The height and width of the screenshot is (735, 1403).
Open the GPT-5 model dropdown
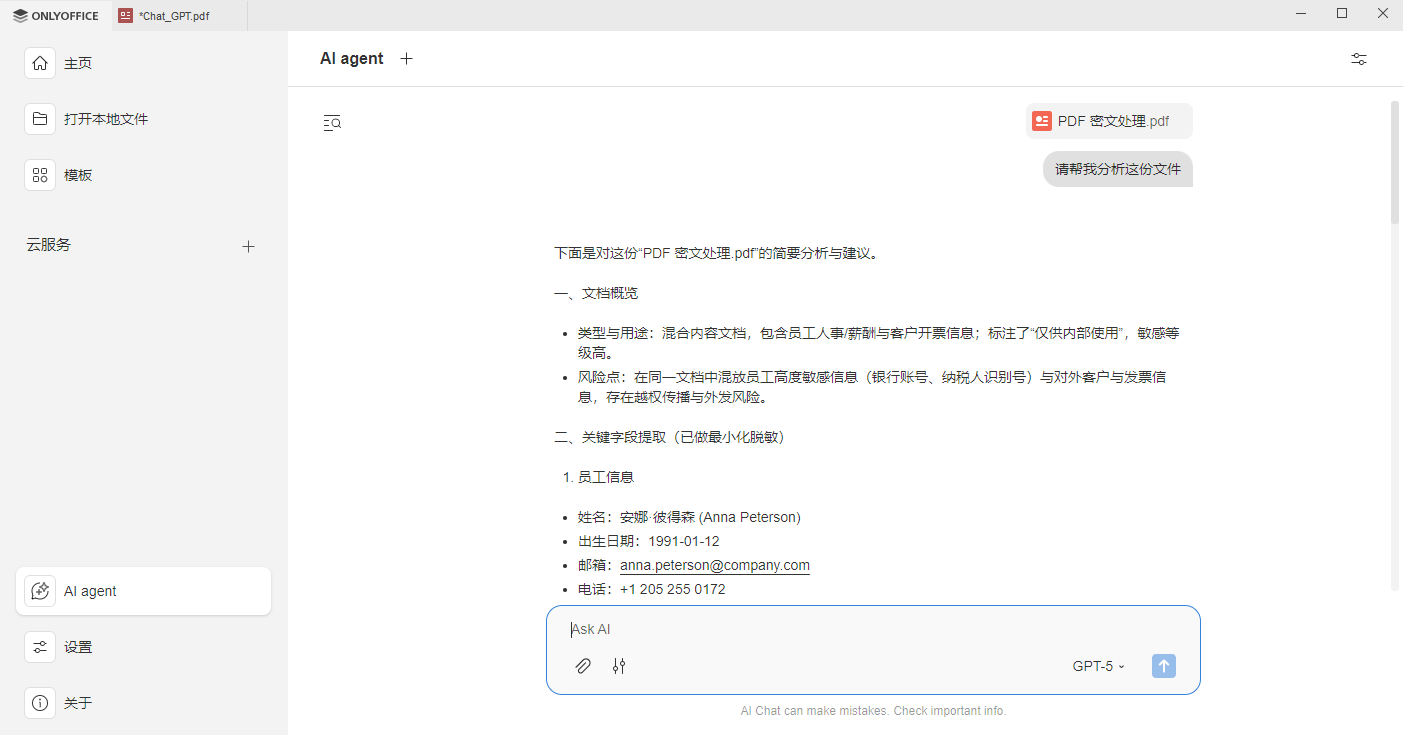click(x=1097, y=665)
